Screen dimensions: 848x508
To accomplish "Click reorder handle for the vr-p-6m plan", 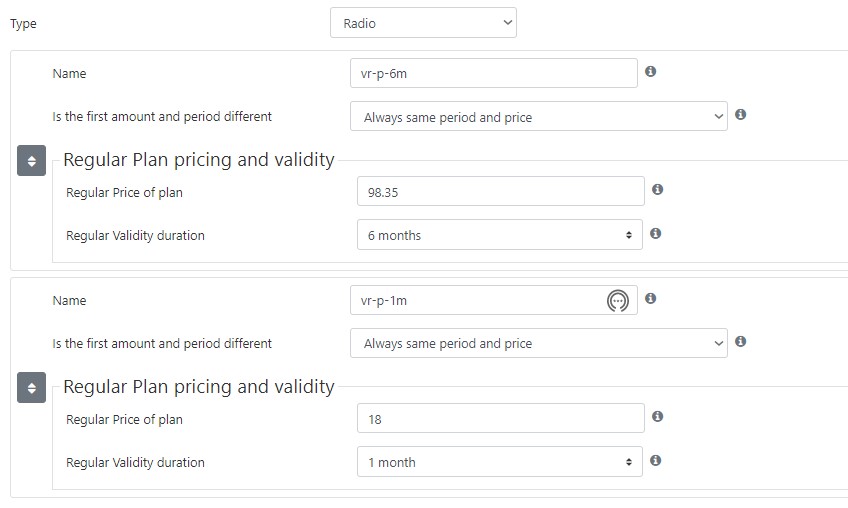I will [31, 161].
